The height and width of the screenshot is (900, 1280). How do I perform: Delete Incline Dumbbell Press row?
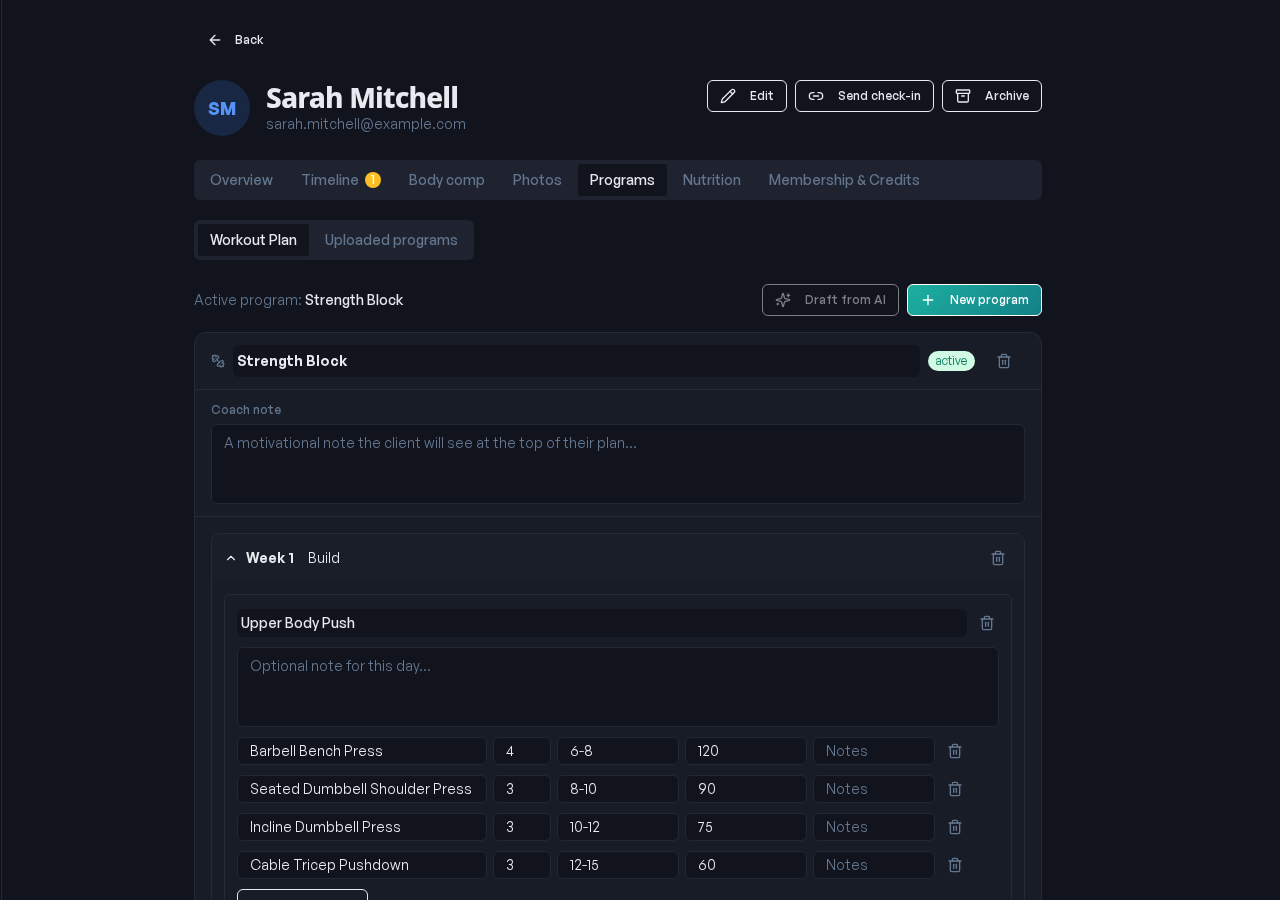[955, 827]
